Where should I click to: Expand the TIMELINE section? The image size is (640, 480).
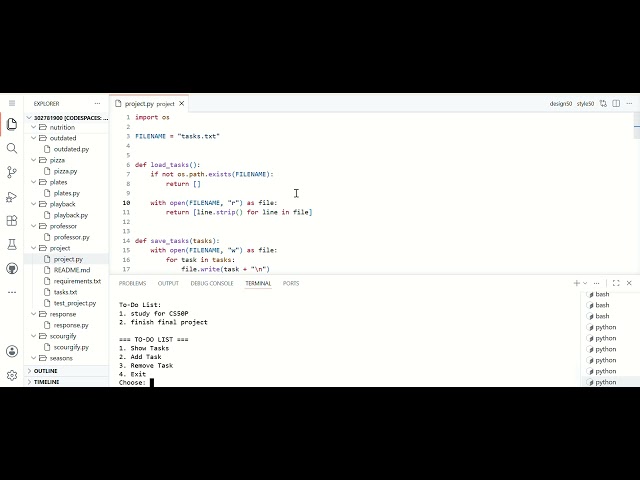(x=66, y=382)
